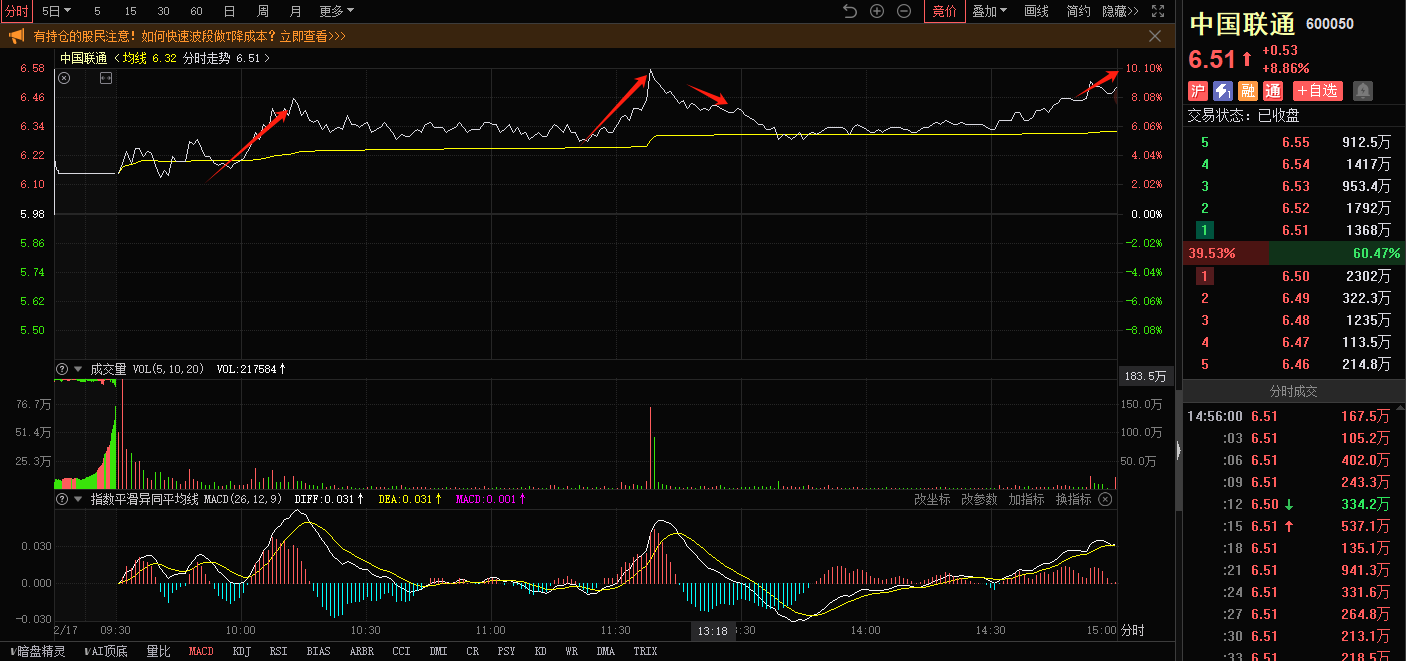Zoom out with the minus circle icon

coord(904,11)
